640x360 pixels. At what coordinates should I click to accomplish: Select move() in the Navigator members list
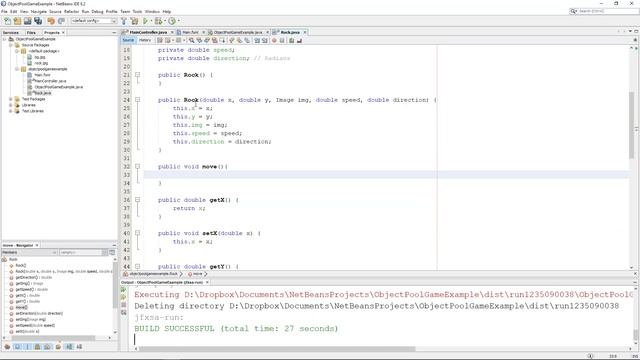(22, 307)
